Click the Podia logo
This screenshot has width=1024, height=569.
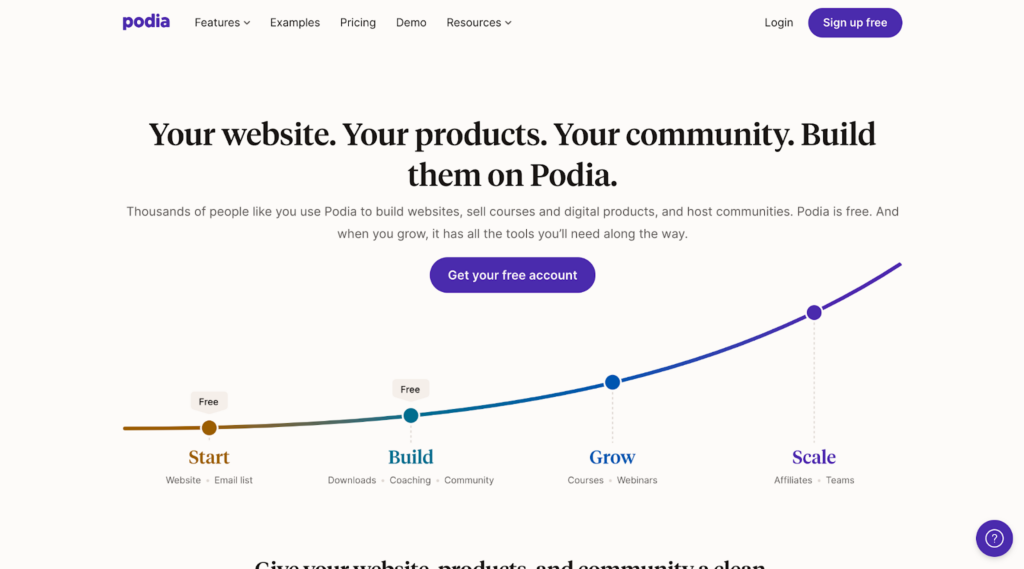point(146,22)
